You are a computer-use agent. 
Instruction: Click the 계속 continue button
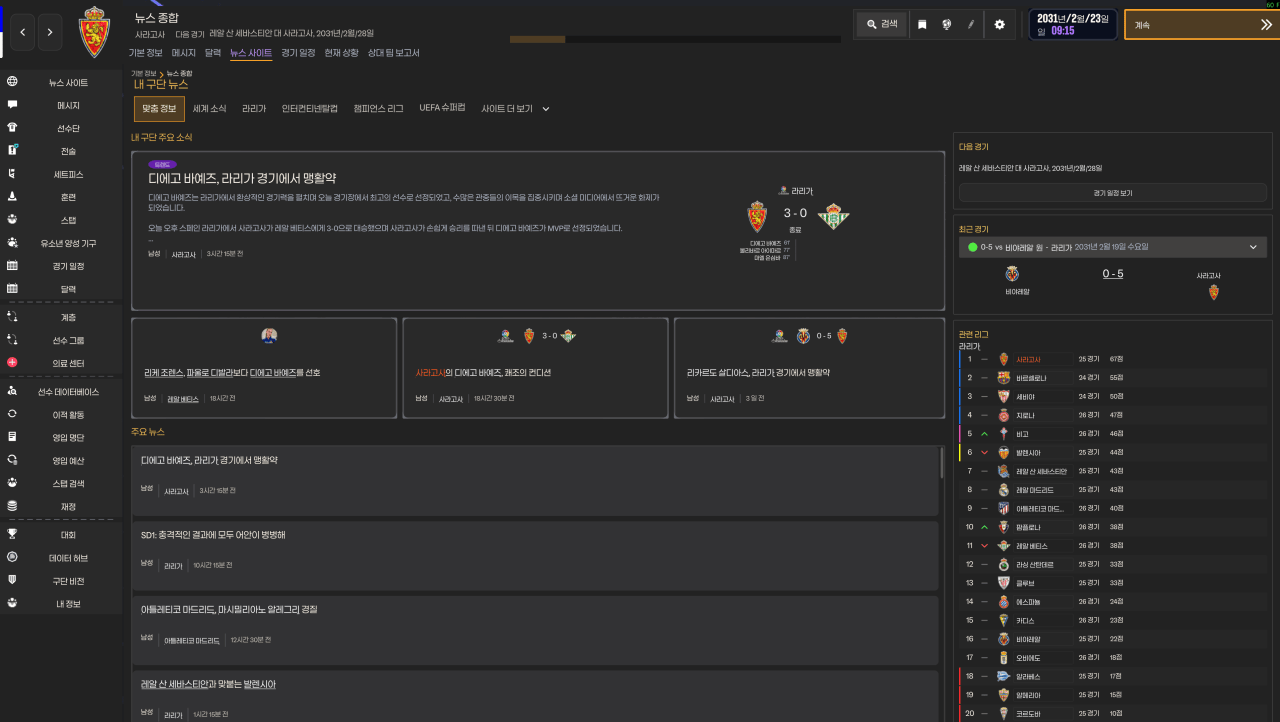[x=1202, y=24]
